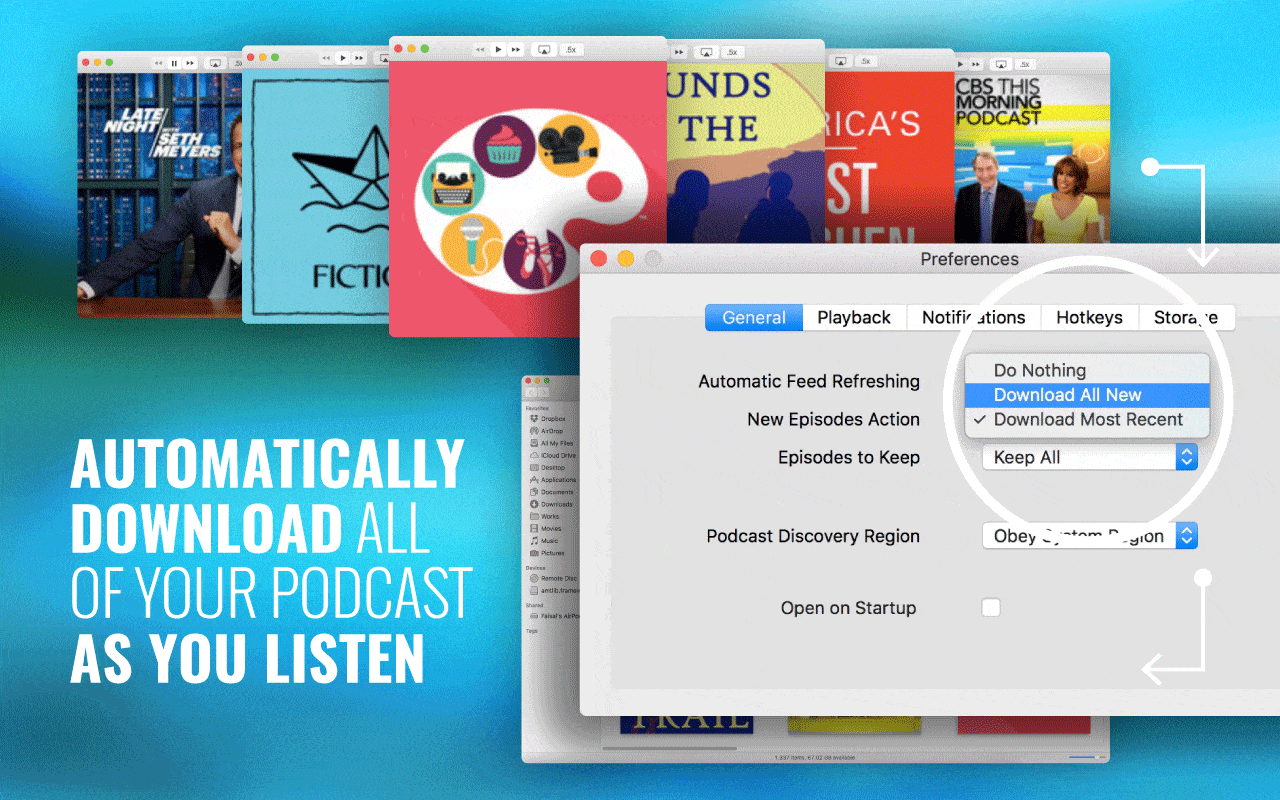Rewind in the Late Night player window
Viewport: 1280px width, 800px height.
click(158, 63)
